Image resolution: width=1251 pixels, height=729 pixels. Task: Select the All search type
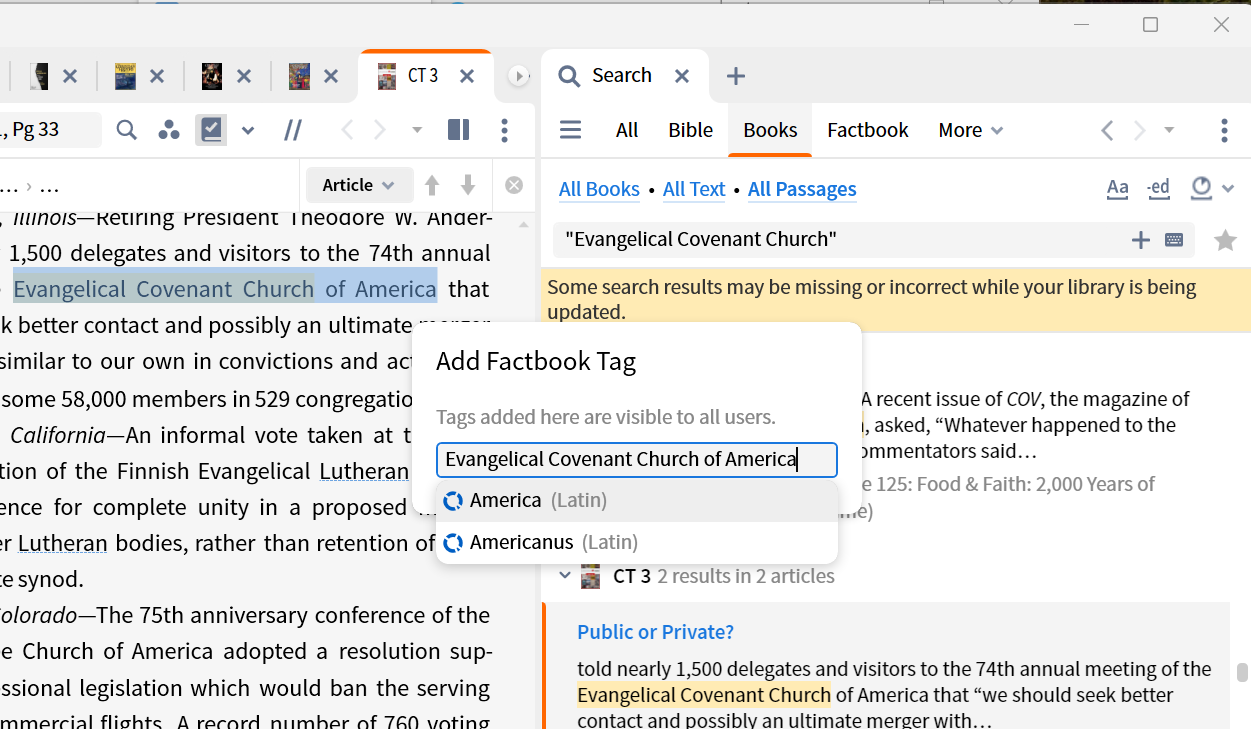point(627,130)
